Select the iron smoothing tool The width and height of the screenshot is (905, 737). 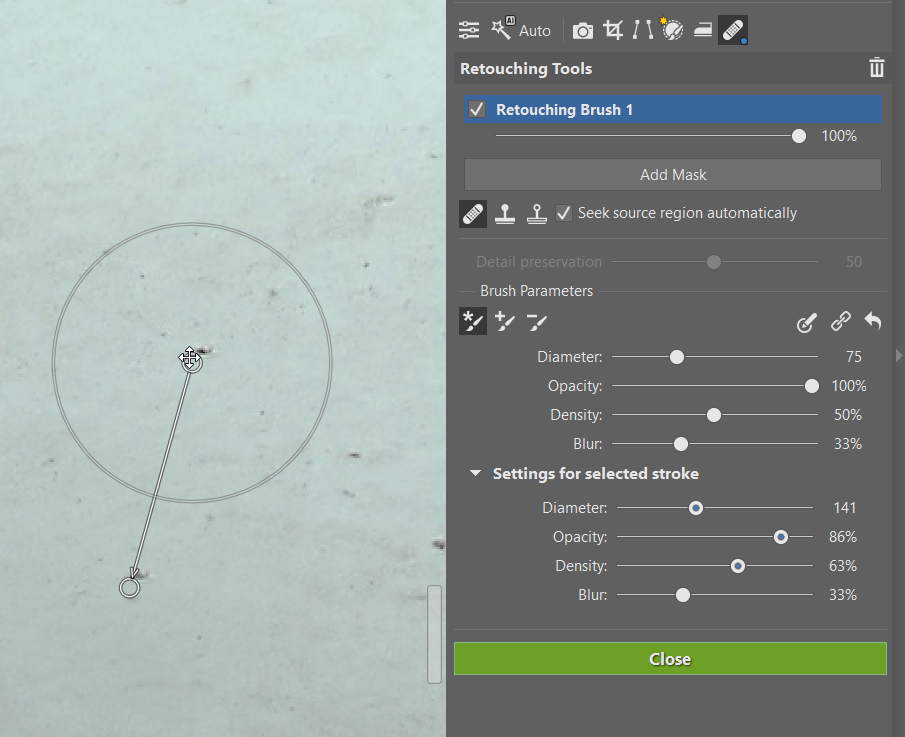coord(702,30)
